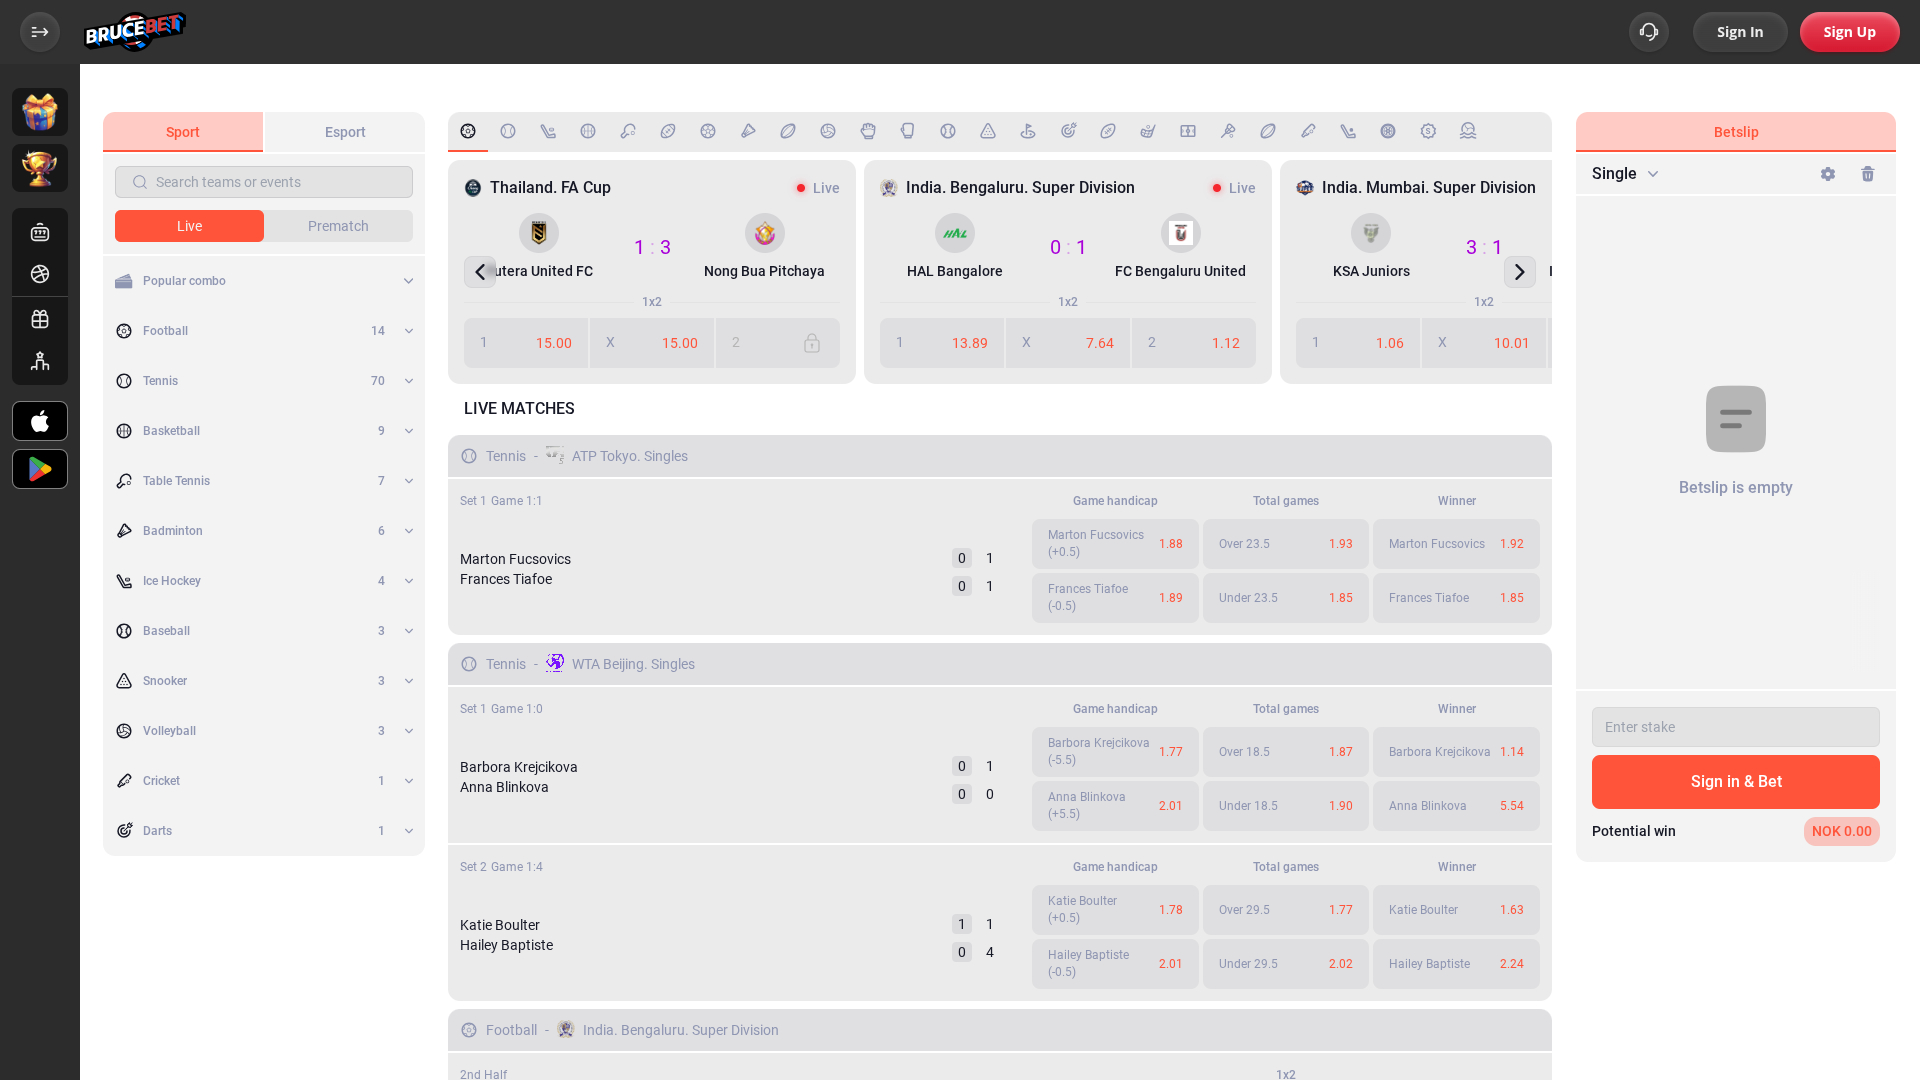Click odds 1.88 for Marton Fucsovics handicap

(1115, 544)
